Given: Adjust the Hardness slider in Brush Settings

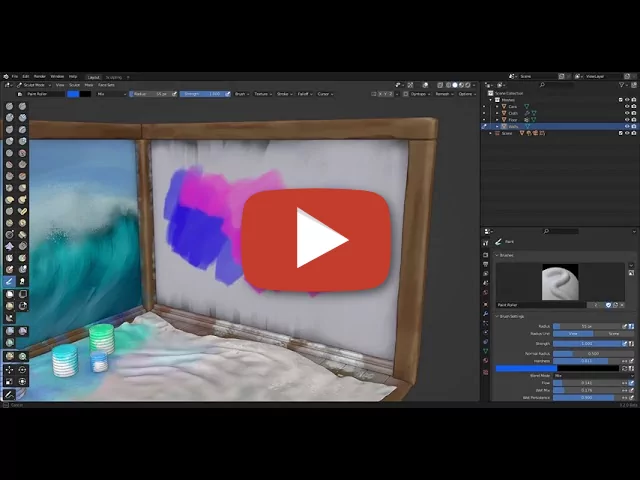Looking at the screenshot, I should point(587,361).
